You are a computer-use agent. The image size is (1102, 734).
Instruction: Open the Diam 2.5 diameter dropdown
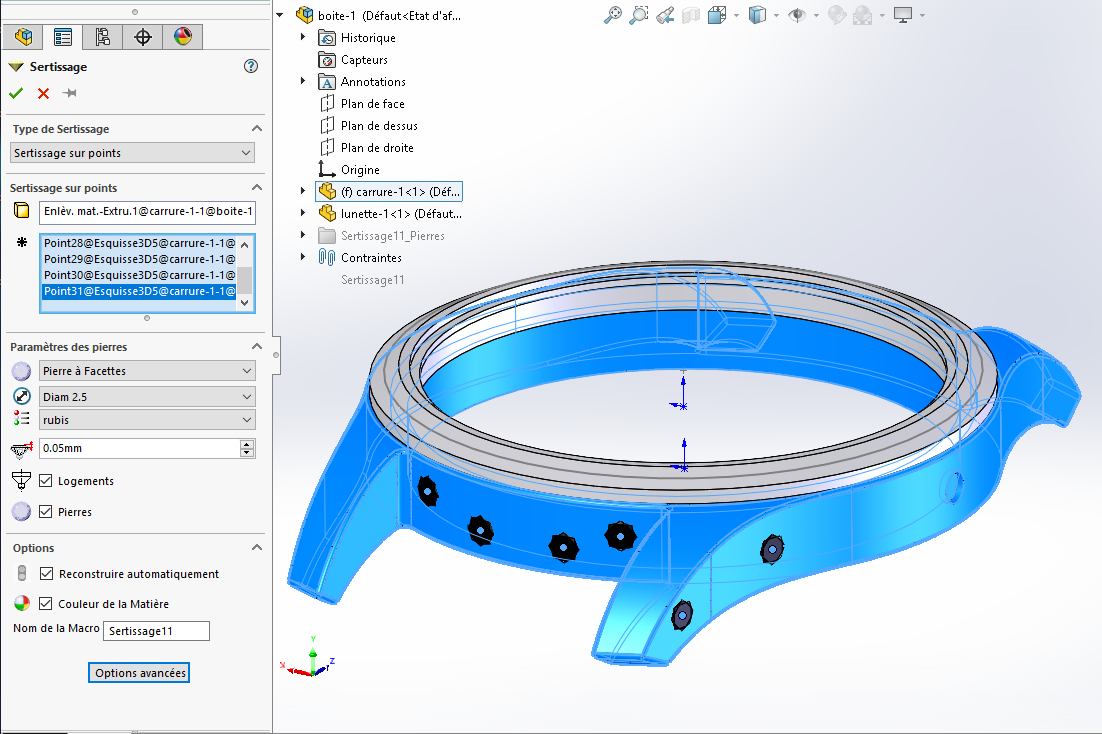(147, 396)
